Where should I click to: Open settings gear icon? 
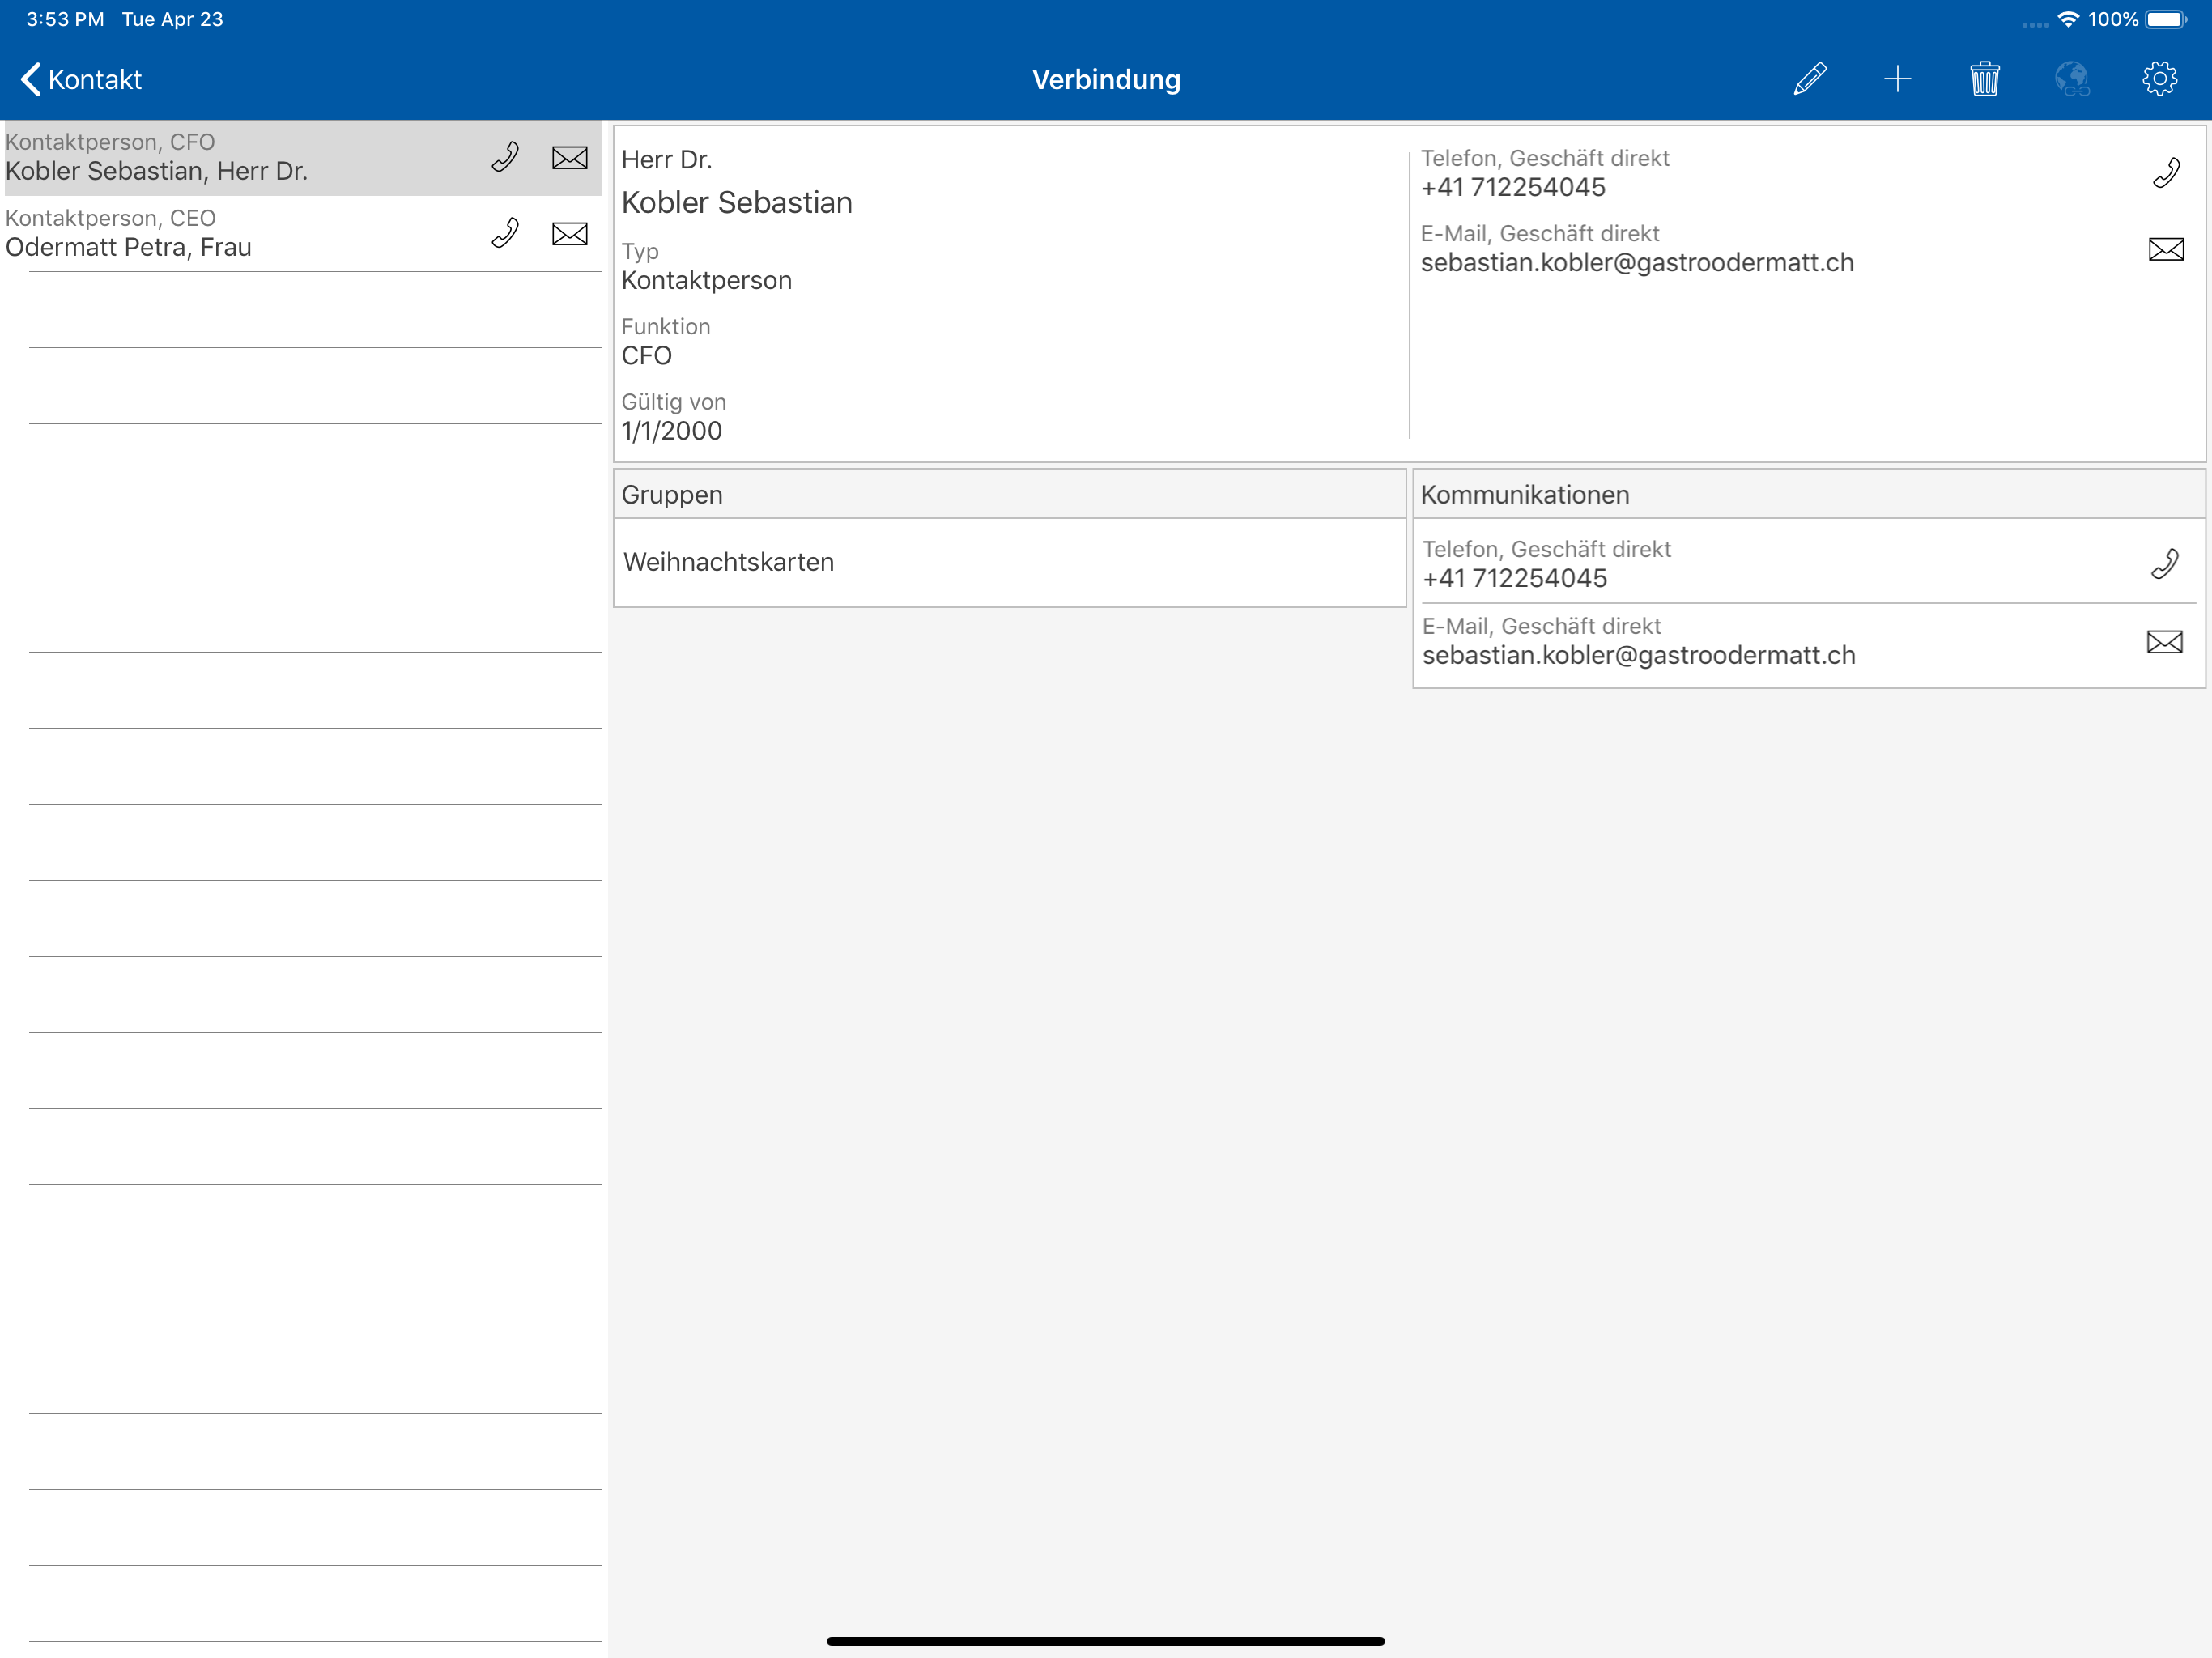(2159, 79)
